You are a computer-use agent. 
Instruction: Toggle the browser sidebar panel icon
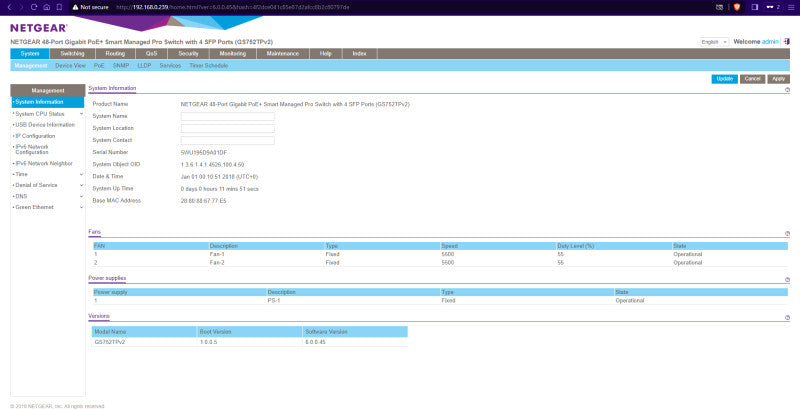coord(755,7)
